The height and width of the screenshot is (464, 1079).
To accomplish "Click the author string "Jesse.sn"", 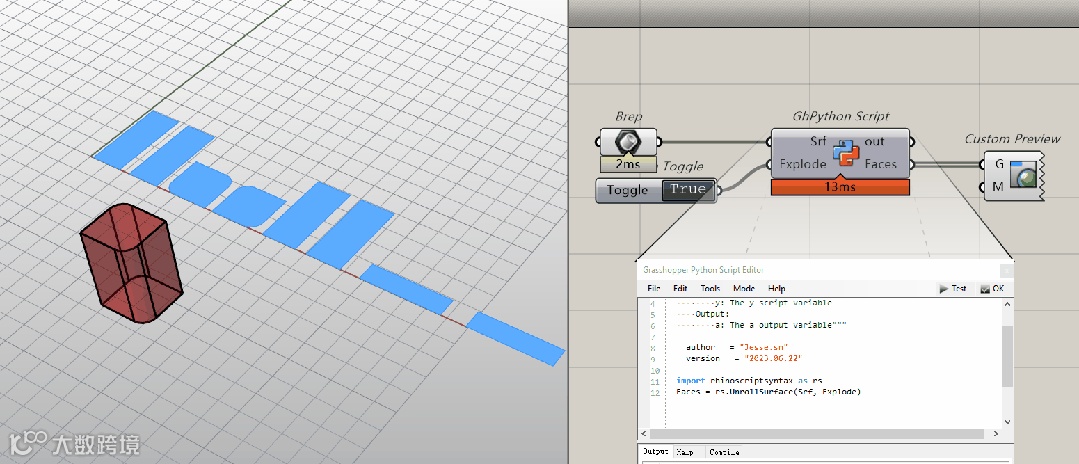I will click(764, 348).
